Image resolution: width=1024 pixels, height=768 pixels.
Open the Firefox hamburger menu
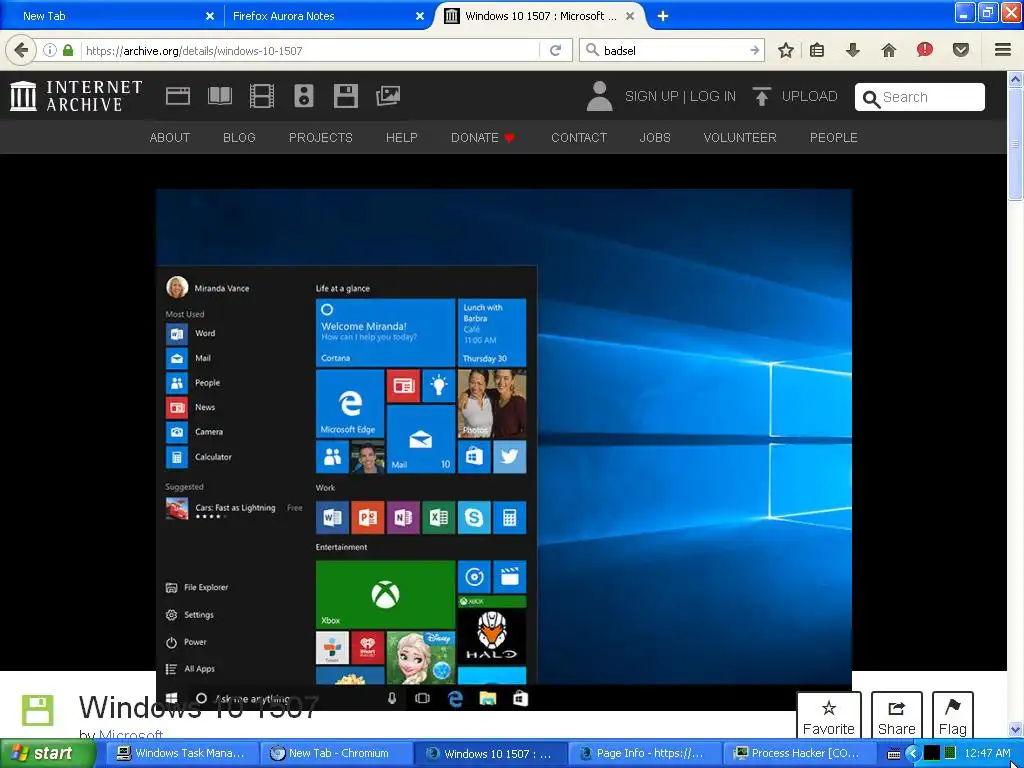pyautogui.click(x=1002, y=50)
